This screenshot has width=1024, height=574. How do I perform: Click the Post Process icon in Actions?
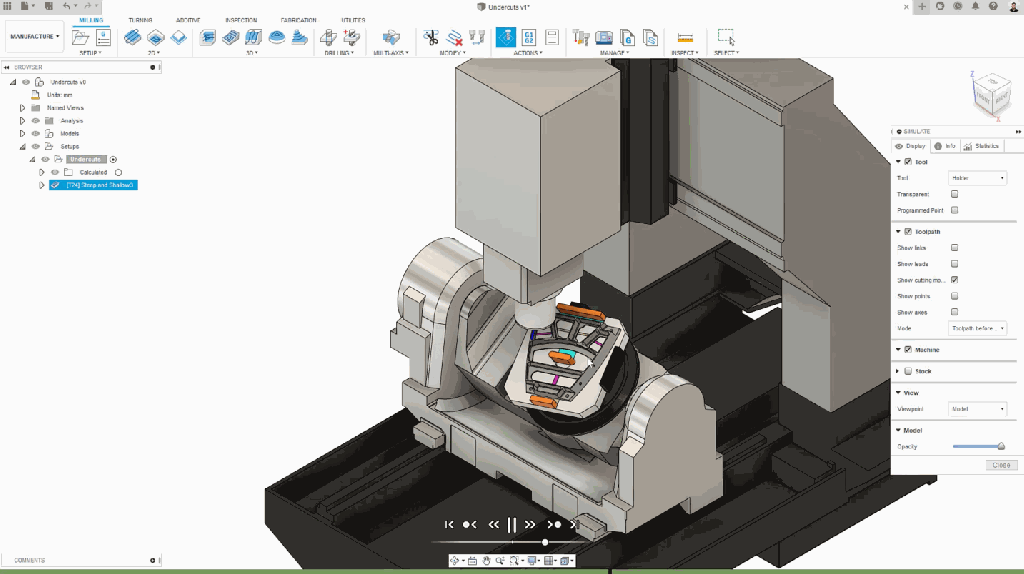coord(528,38)
